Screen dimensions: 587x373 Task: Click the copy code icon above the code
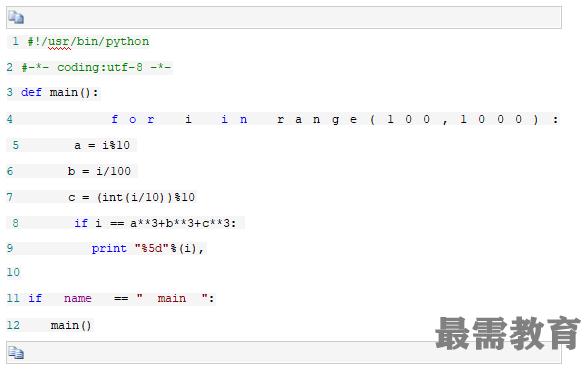(16, 17)
